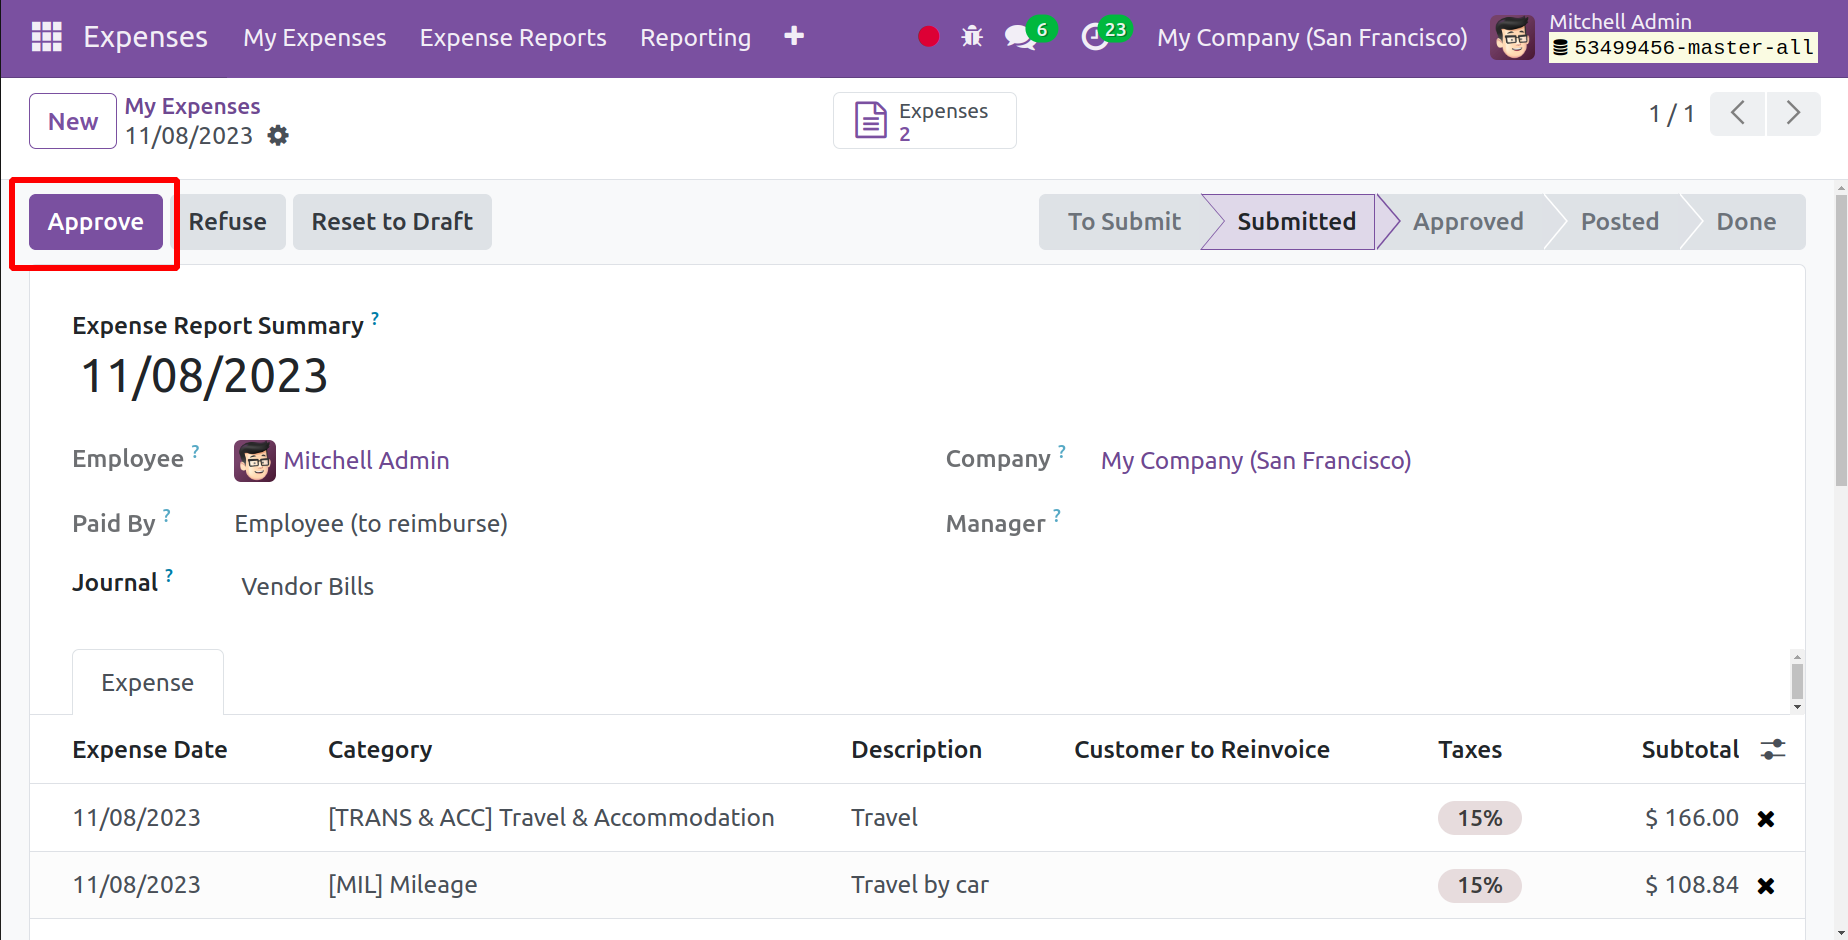Select the Done status stage

pos(1746,222)
